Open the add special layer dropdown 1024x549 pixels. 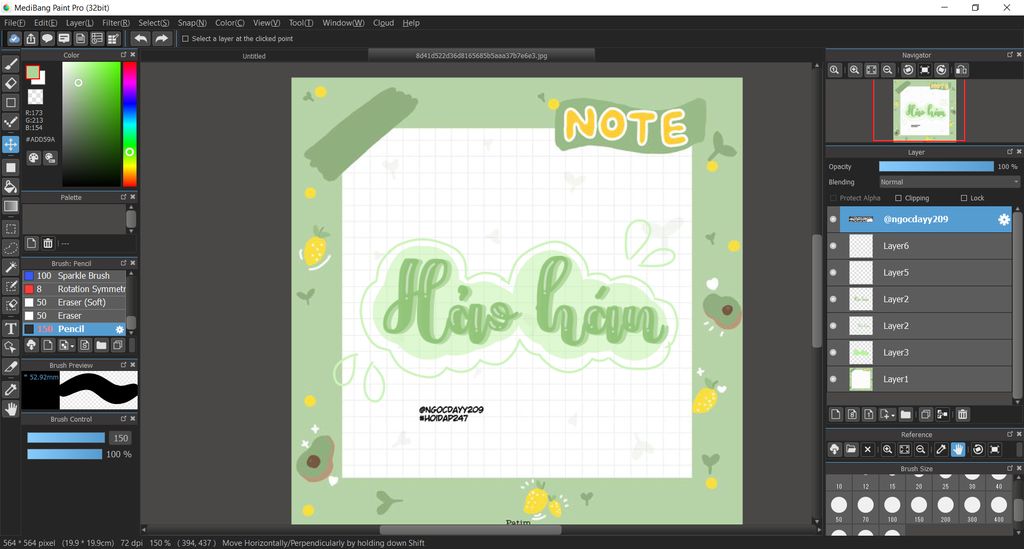(888, 414)
